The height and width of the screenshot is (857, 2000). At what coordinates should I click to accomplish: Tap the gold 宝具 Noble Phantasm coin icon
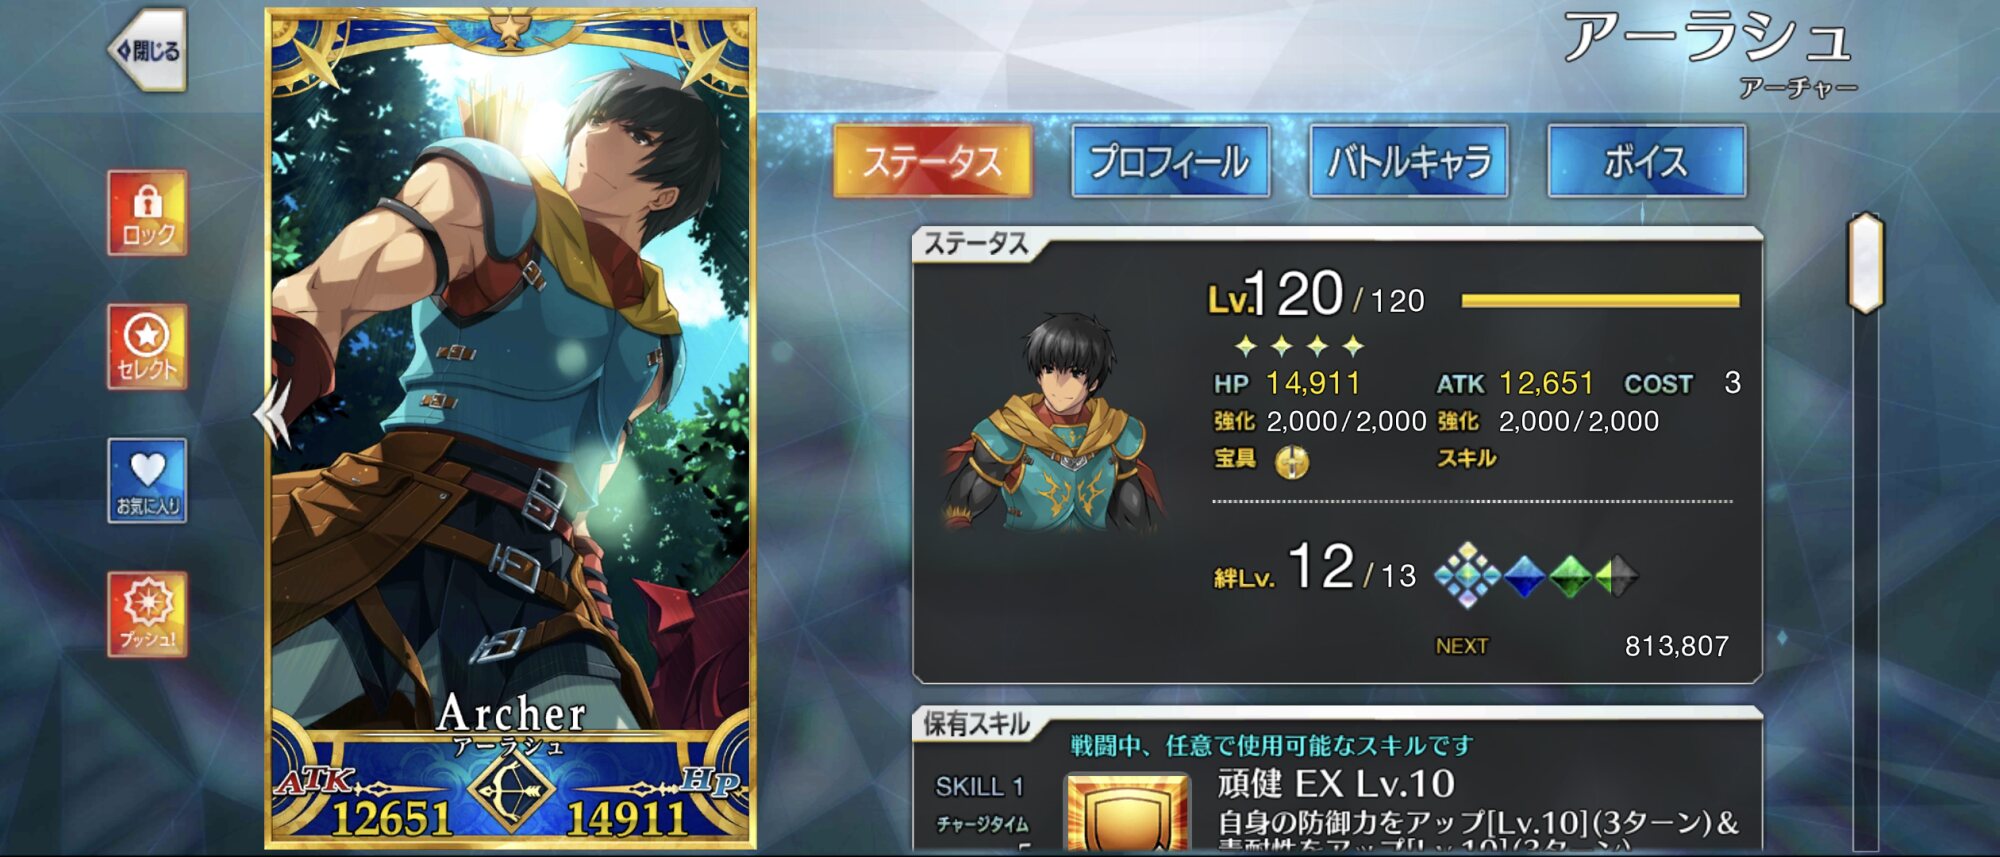1292,461
